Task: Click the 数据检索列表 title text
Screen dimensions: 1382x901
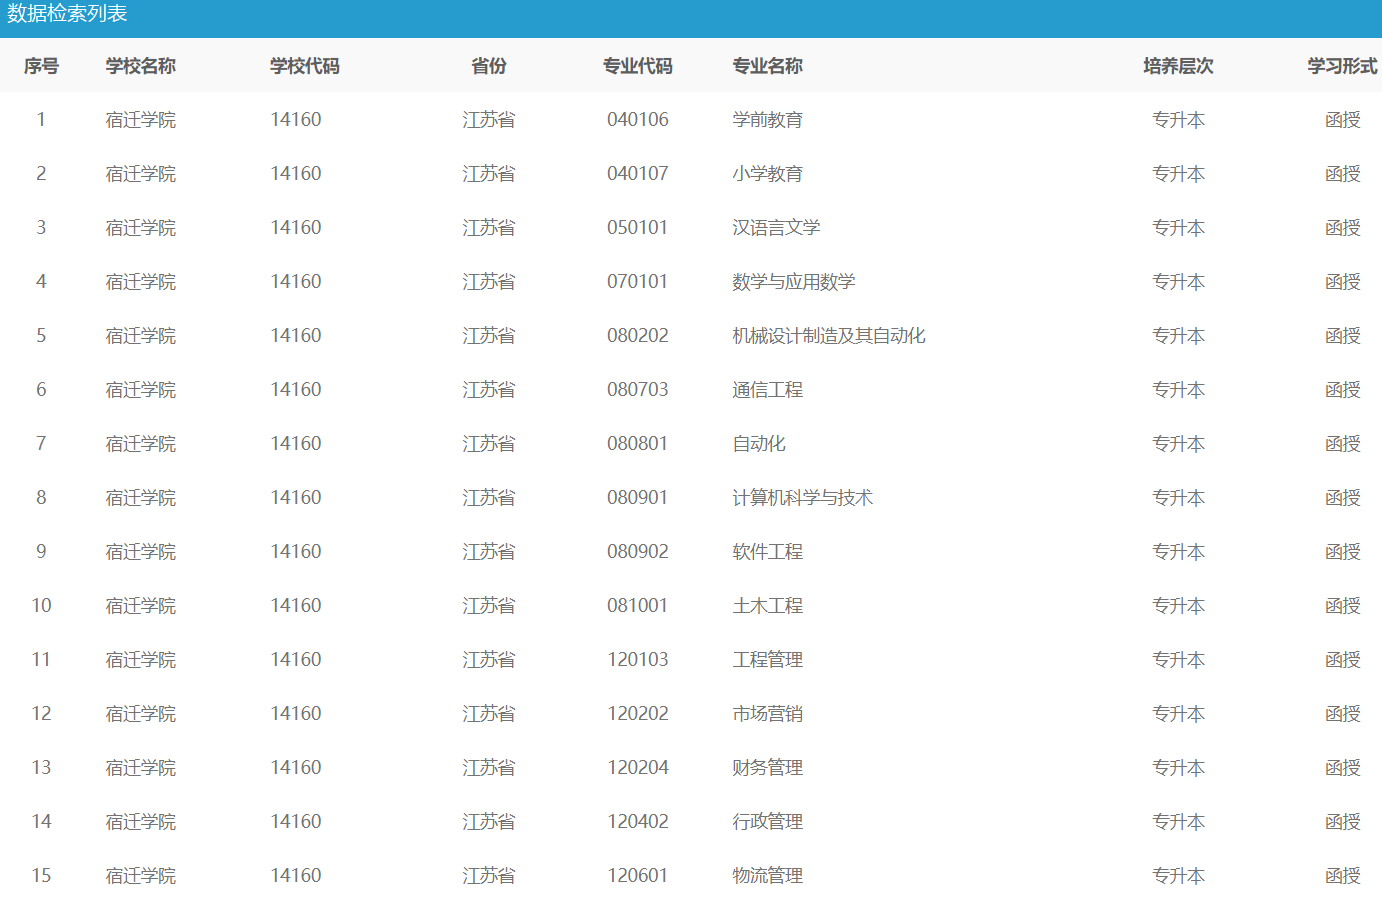Action: pos(68,14)
